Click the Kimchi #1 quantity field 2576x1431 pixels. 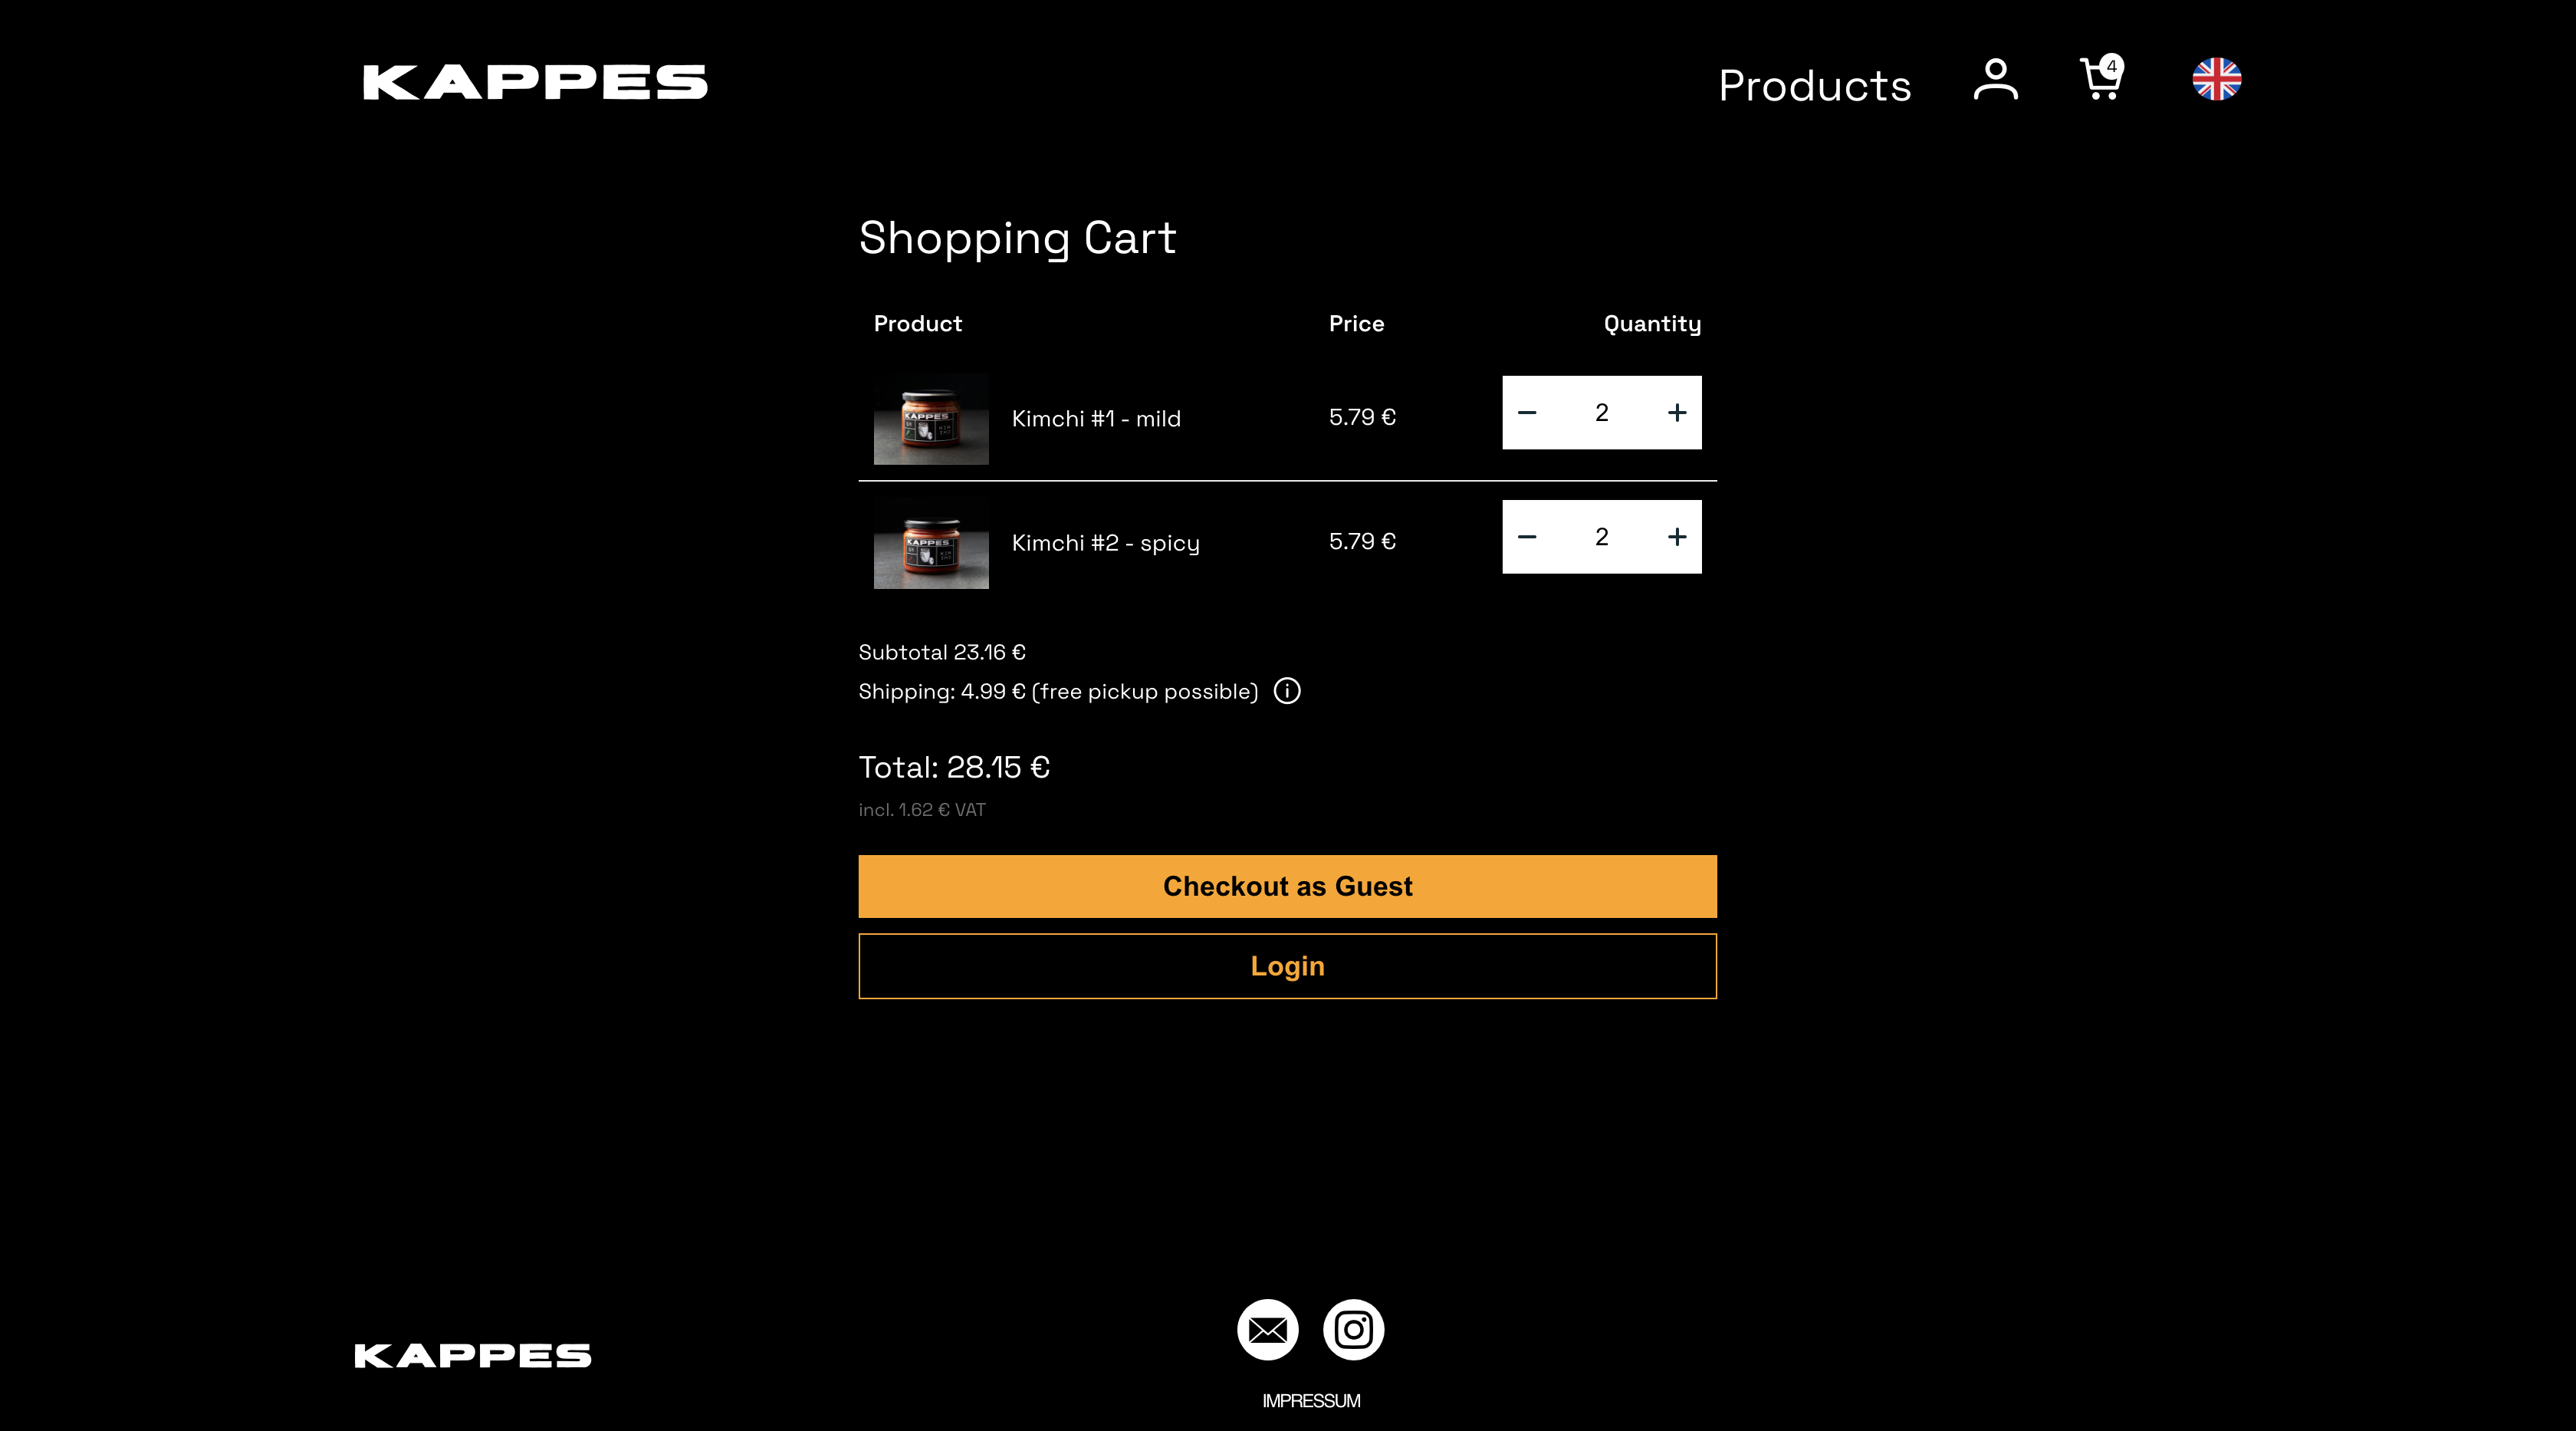(1602, 413)
